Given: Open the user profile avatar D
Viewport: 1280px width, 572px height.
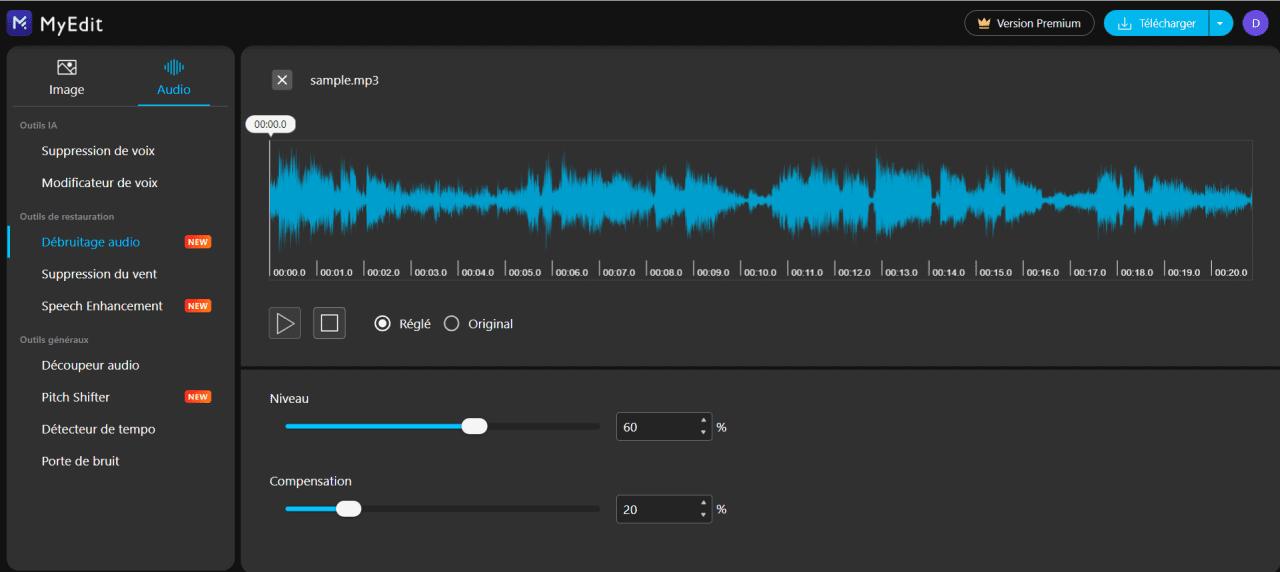Looking at the screenshot, I should tap(1255, 23).
